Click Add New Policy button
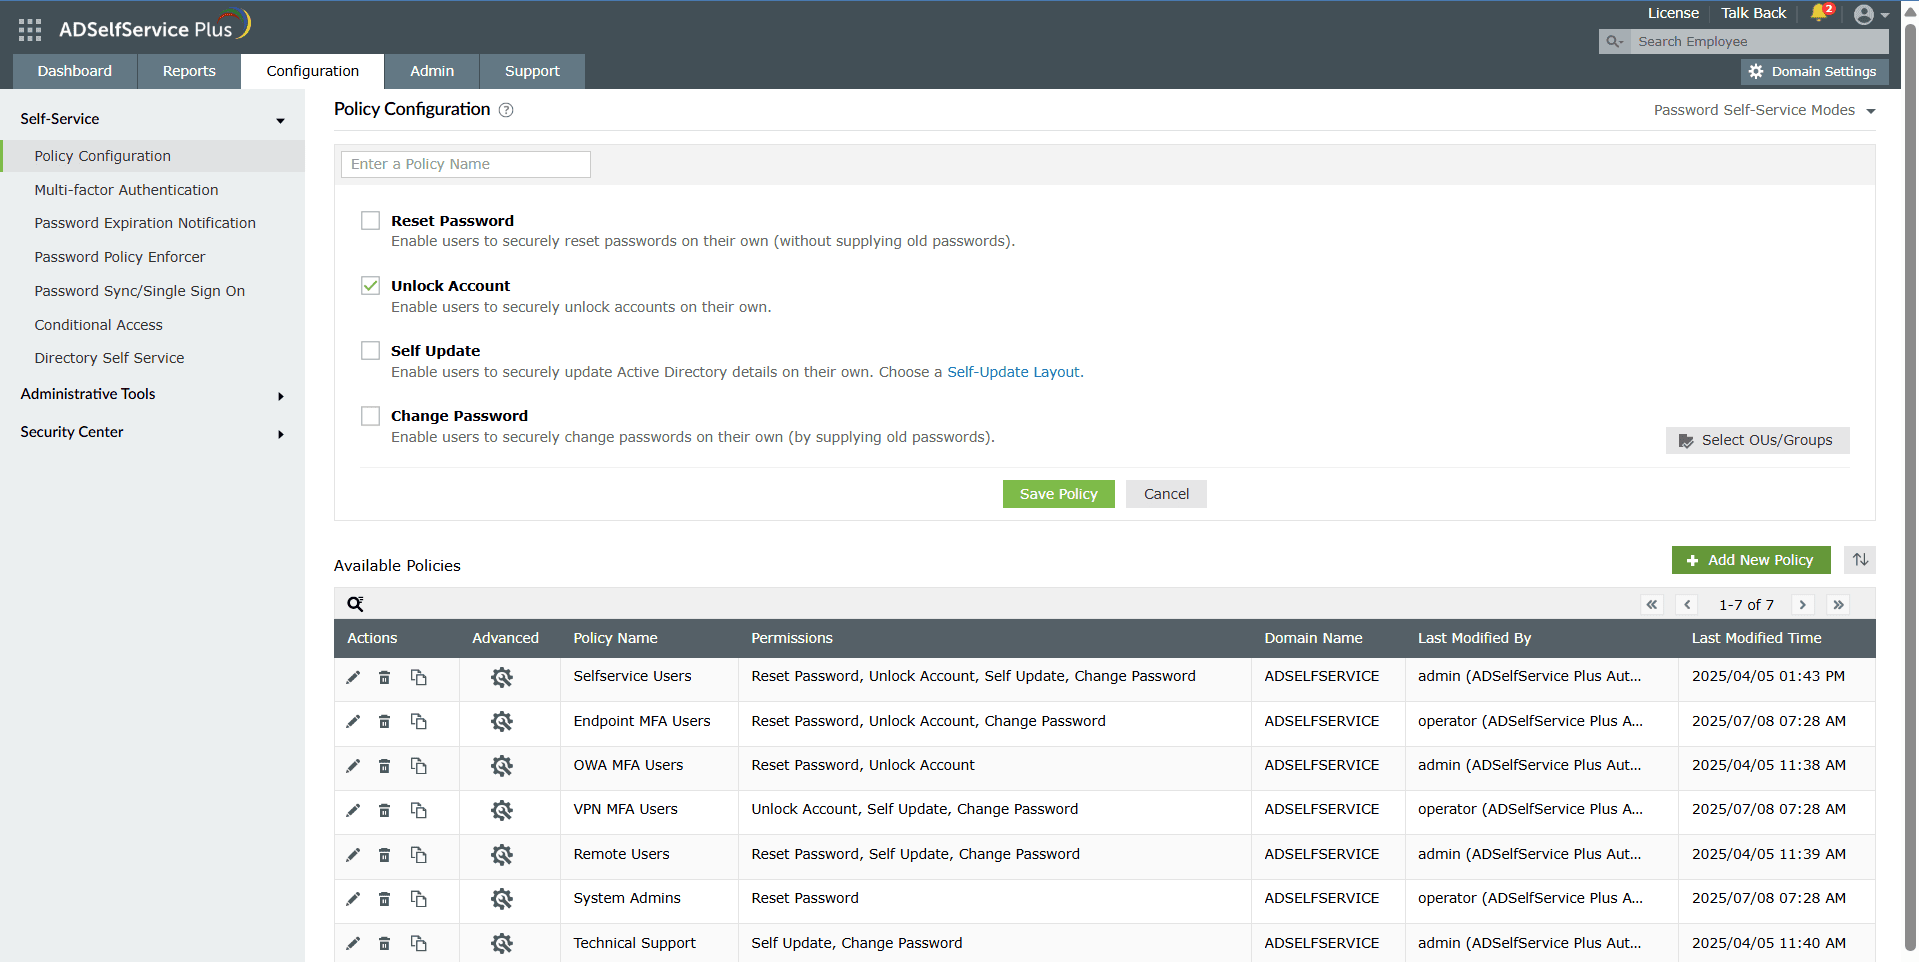Screen dimensions: 1919x962 [1751, 560]
